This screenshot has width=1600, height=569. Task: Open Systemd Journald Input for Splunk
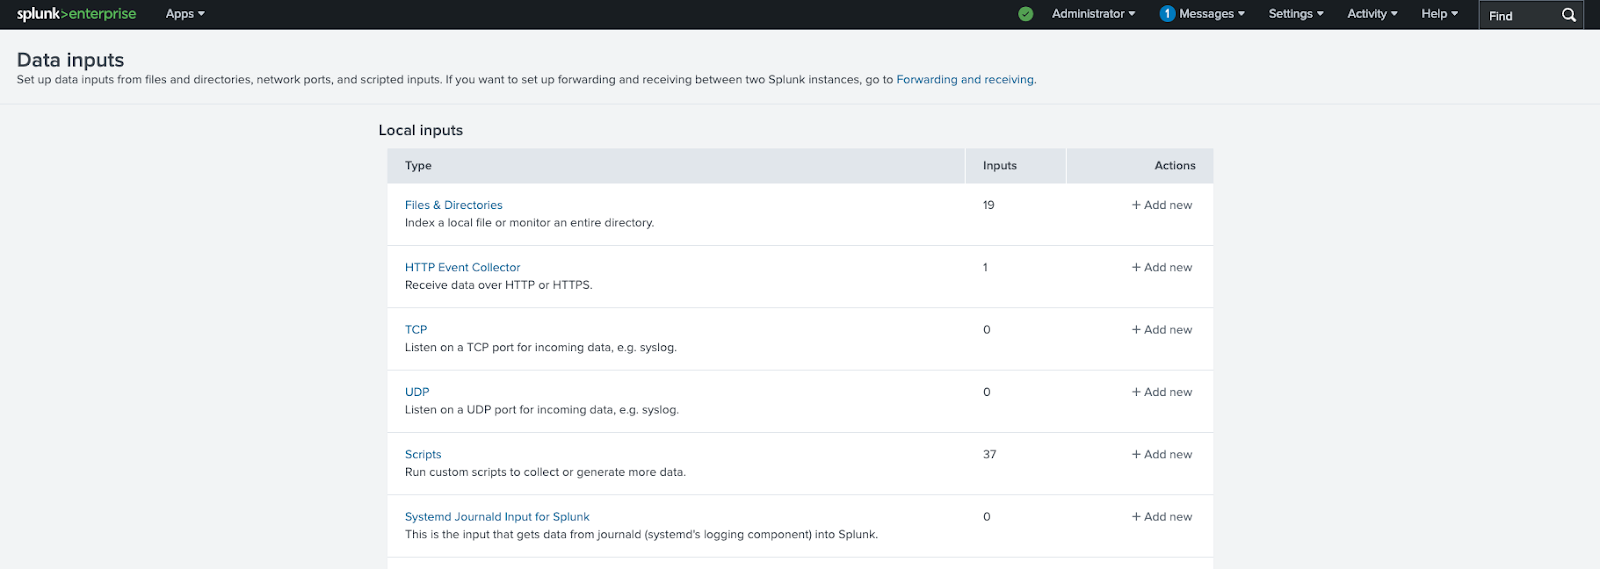pyautogui.click(x=497, y=517)
